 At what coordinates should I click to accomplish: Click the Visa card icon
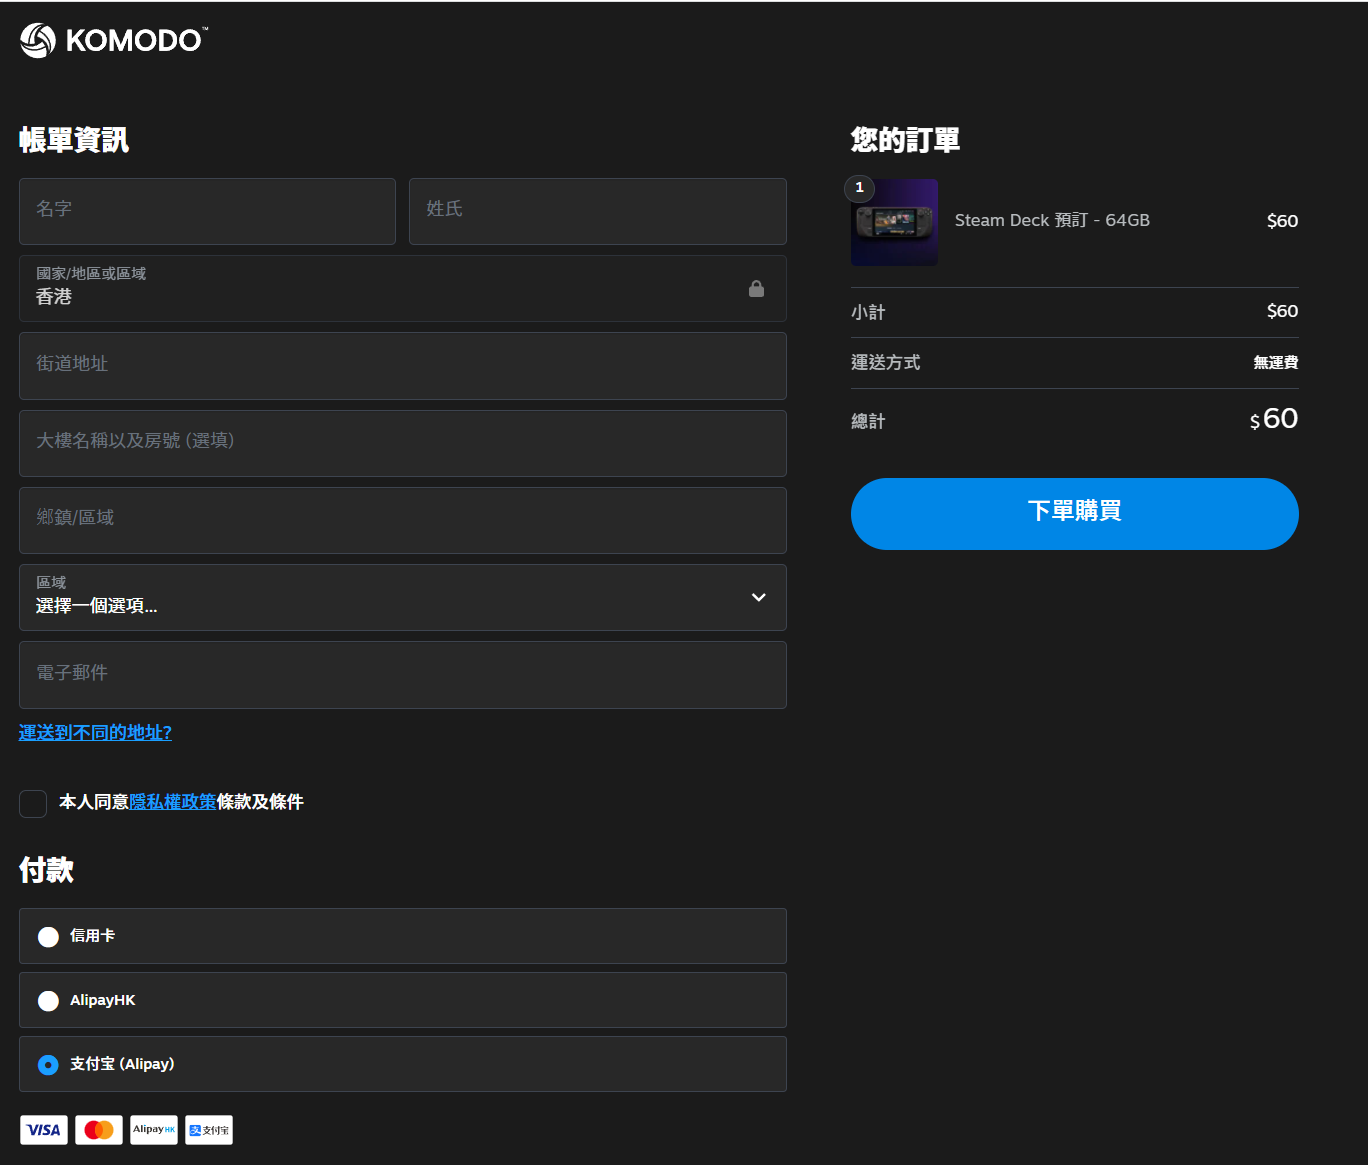point(44,1130)
